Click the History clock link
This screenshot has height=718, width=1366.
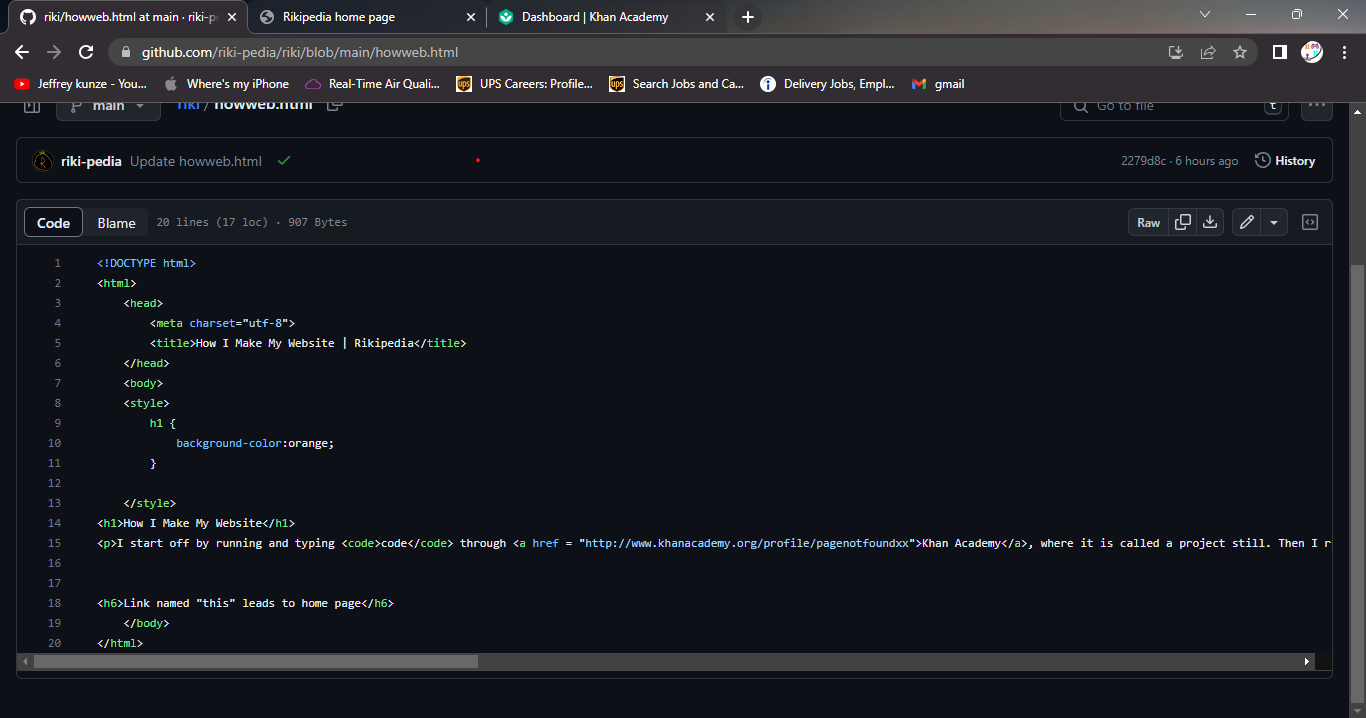pyautogui.click(x=1285, y=161)
